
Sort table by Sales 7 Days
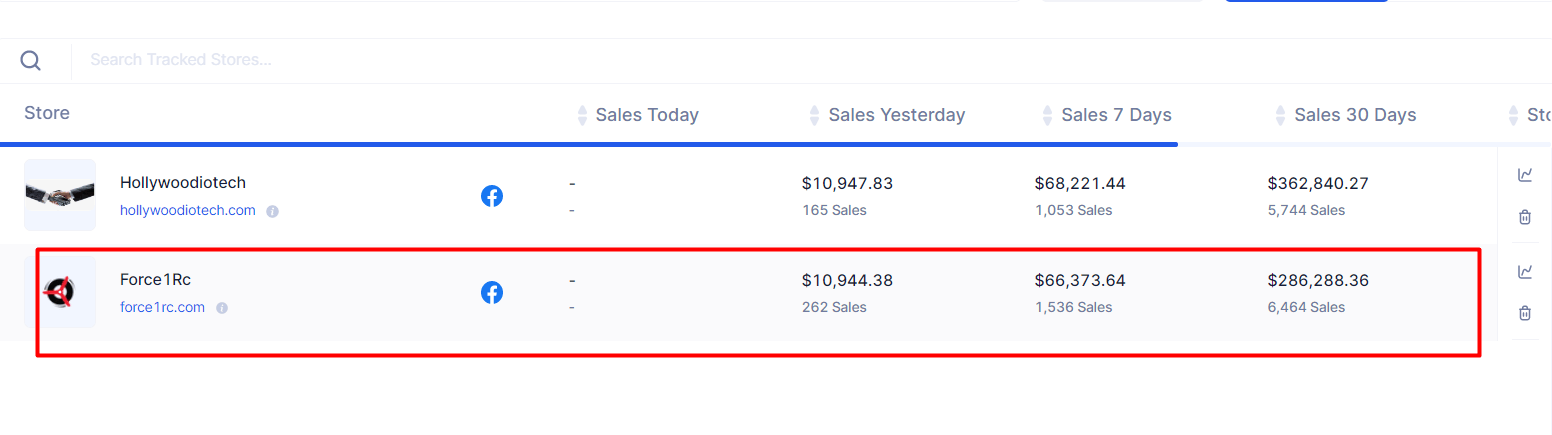[x=1116, y=115]
